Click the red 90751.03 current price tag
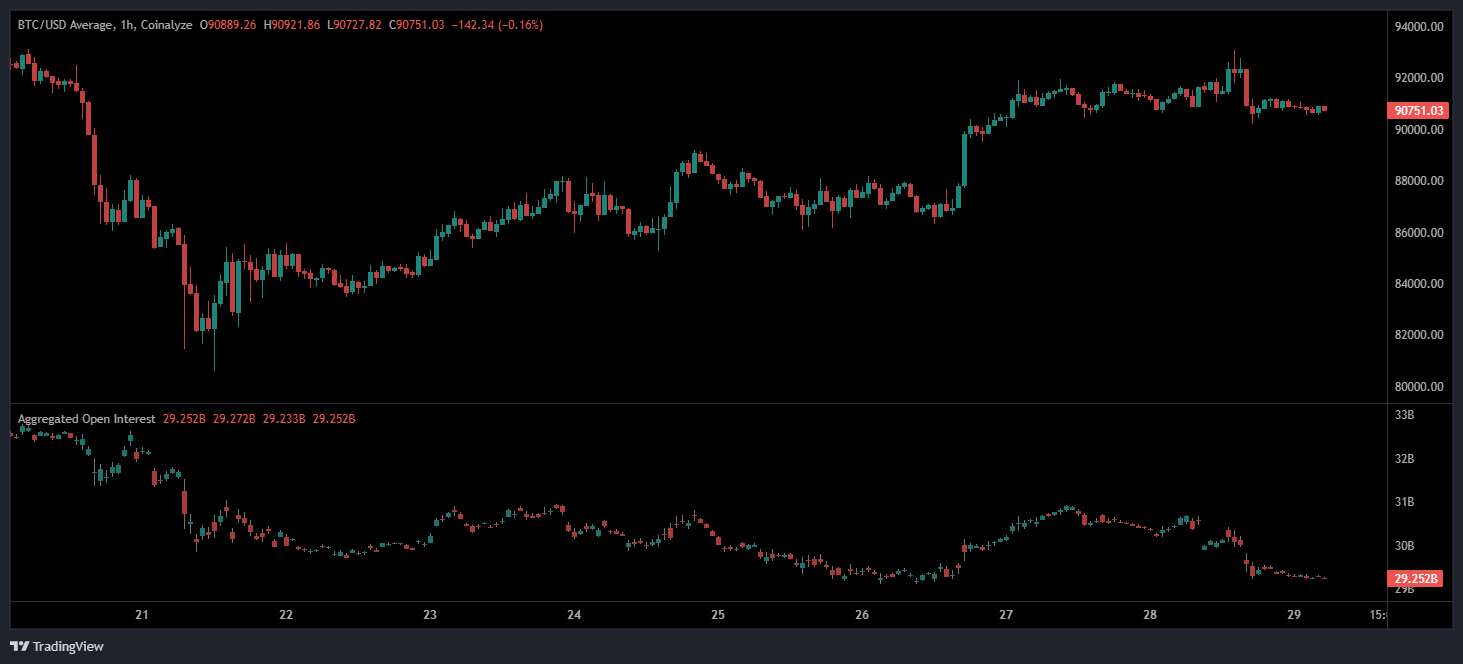Image resolution: width=1463 pixels, height=664 pixels. [x=1417, y=111]
